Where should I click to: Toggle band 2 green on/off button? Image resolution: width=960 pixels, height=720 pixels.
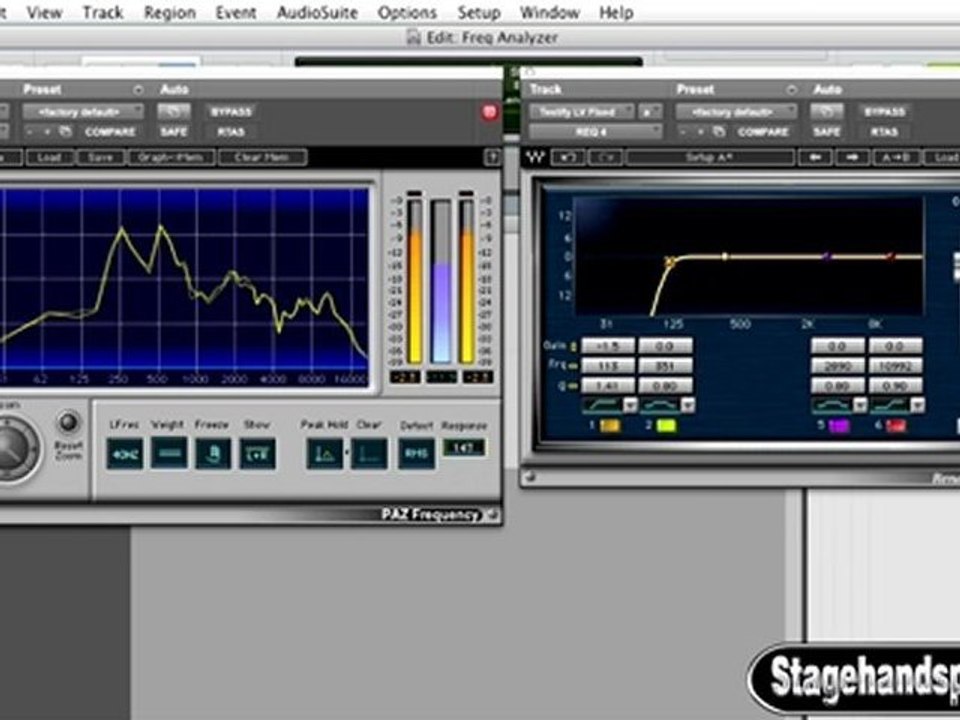(666, 426)
